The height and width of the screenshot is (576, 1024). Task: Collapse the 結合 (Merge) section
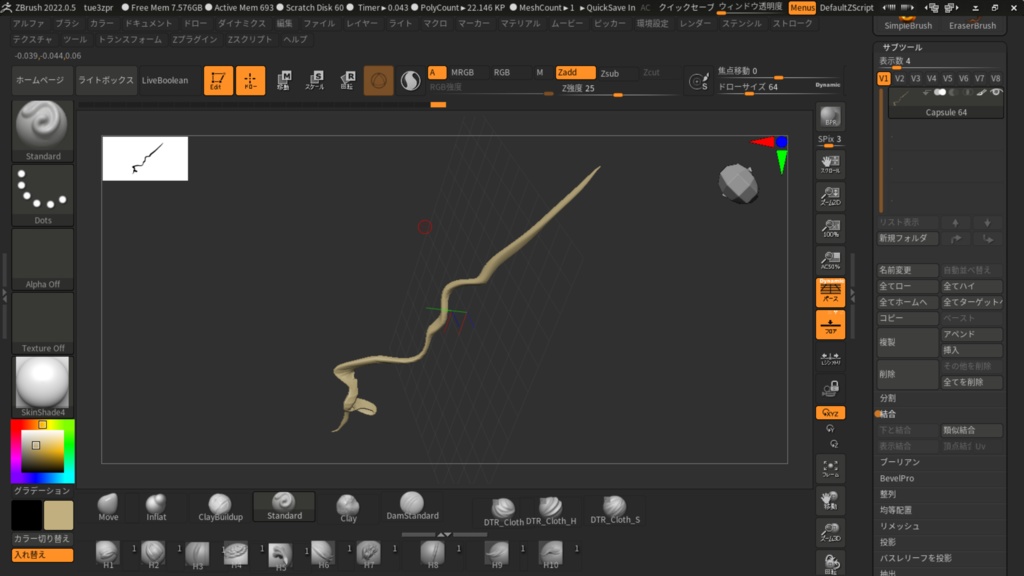click(888, 414)
